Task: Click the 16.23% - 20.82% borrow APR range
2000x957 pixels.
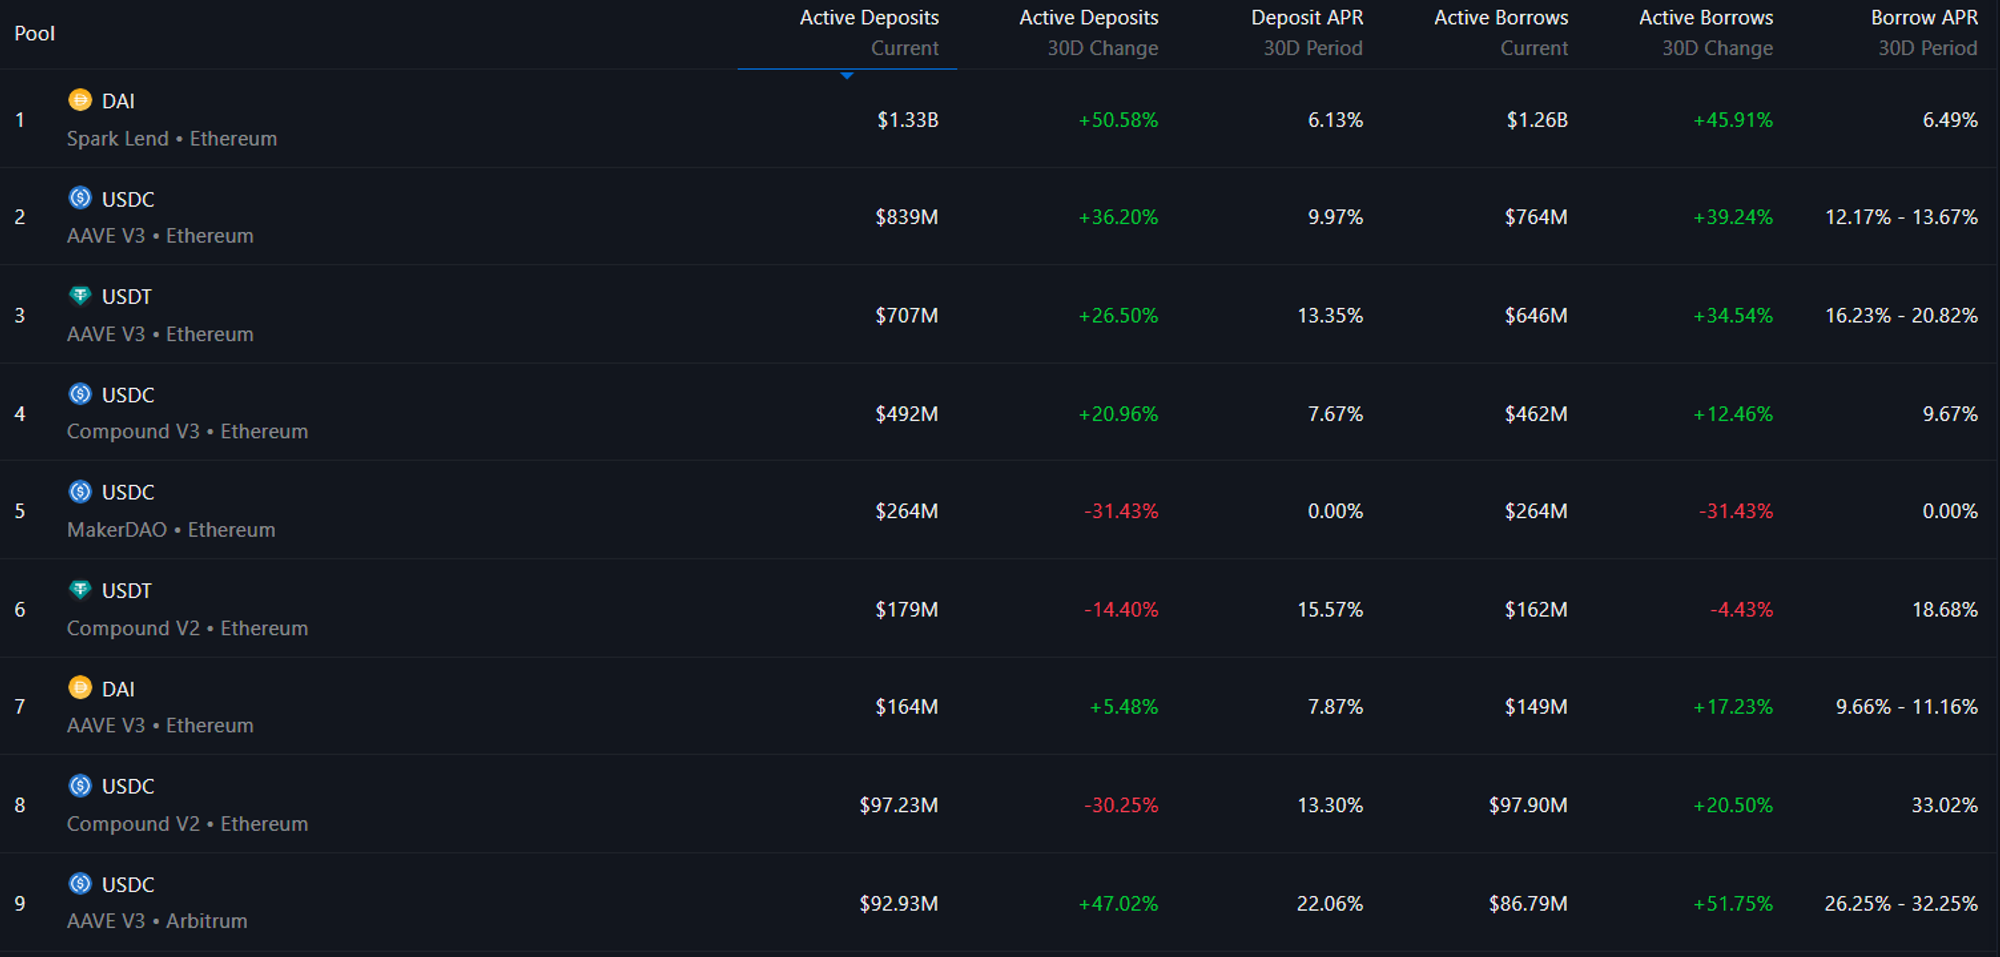Action: point(1901,316)
